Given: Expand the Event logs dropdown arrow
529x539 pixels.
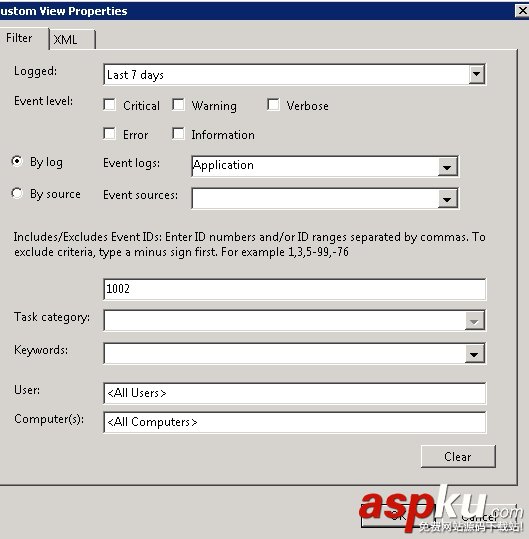Looking at the screenshot, I should point(447,167).
